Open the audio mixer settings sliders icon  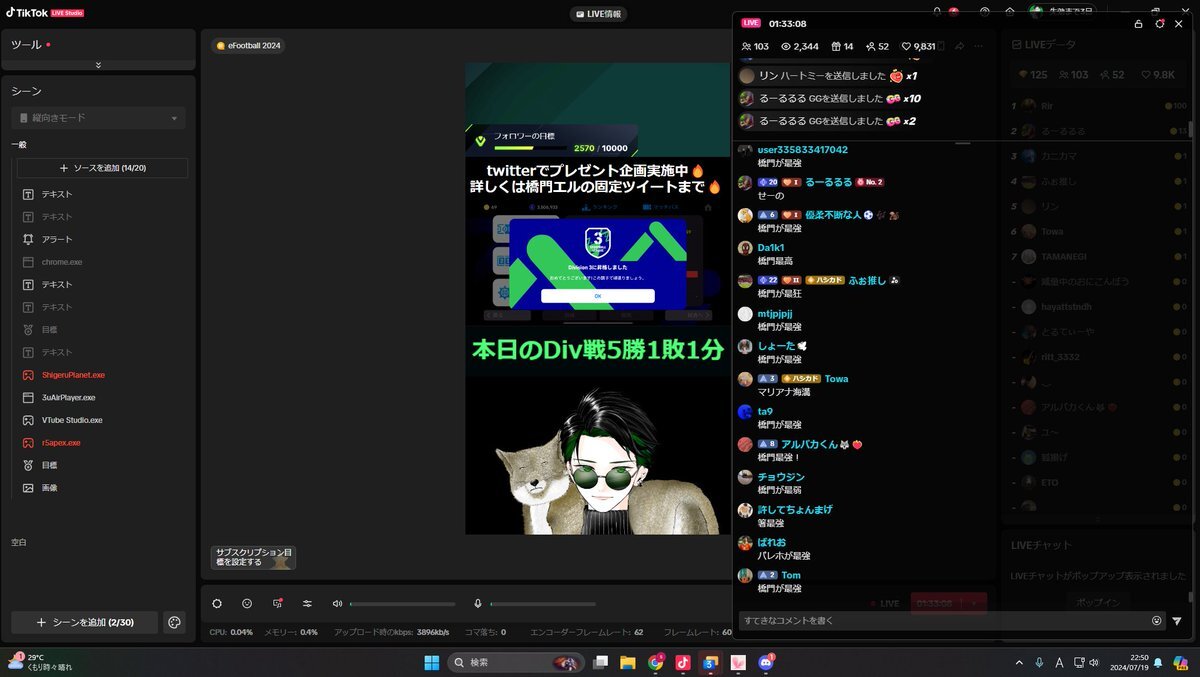click(307, 603)
